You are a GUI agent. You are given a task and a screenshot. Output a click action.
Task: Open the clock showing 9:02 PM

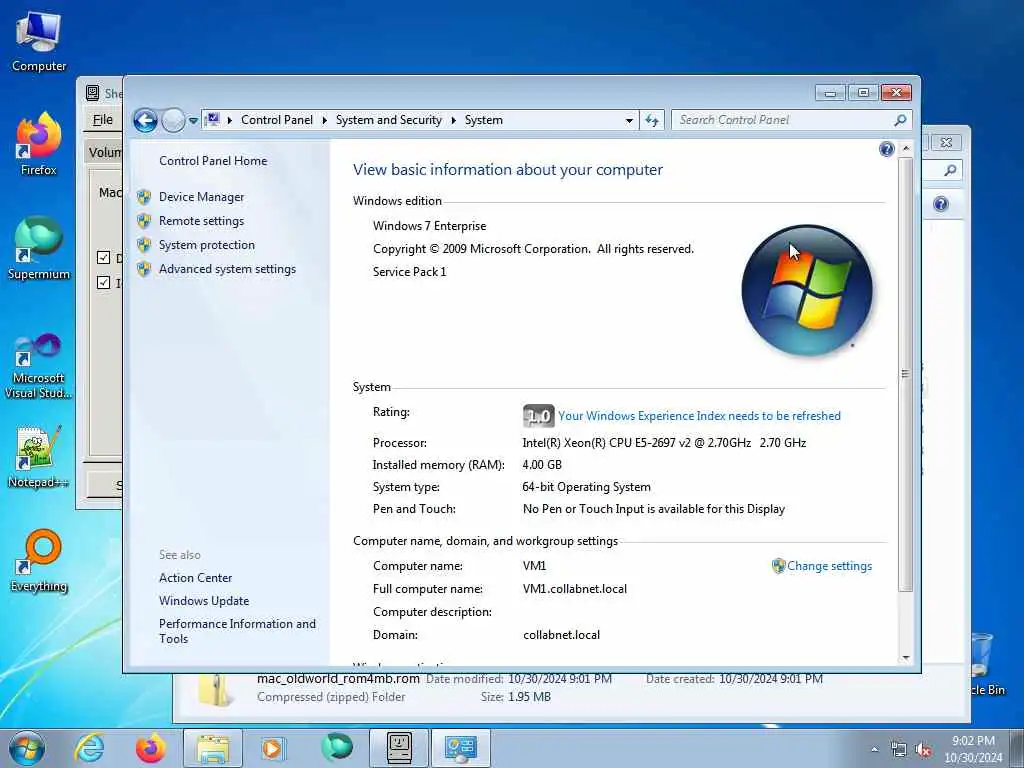click(973, 748)
